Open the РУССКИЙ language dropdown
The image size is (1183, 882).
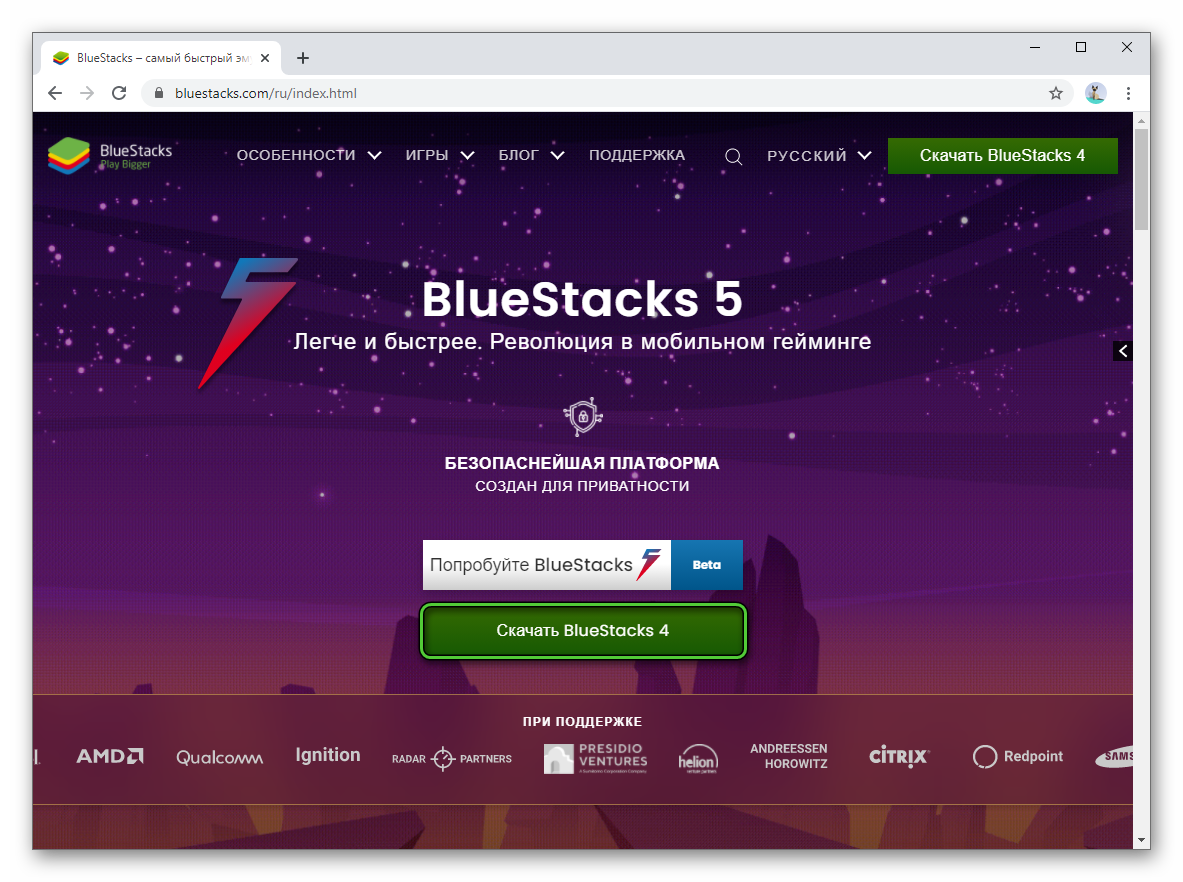[819, 156]
